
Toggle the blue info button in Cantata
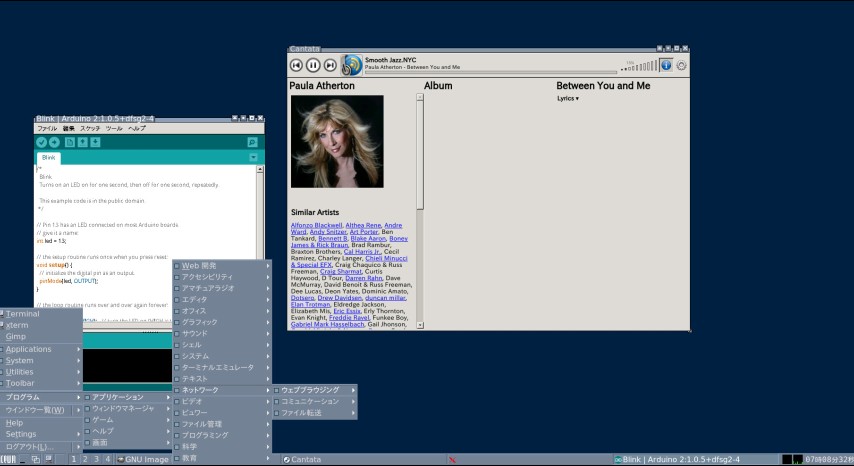(666, 65)
